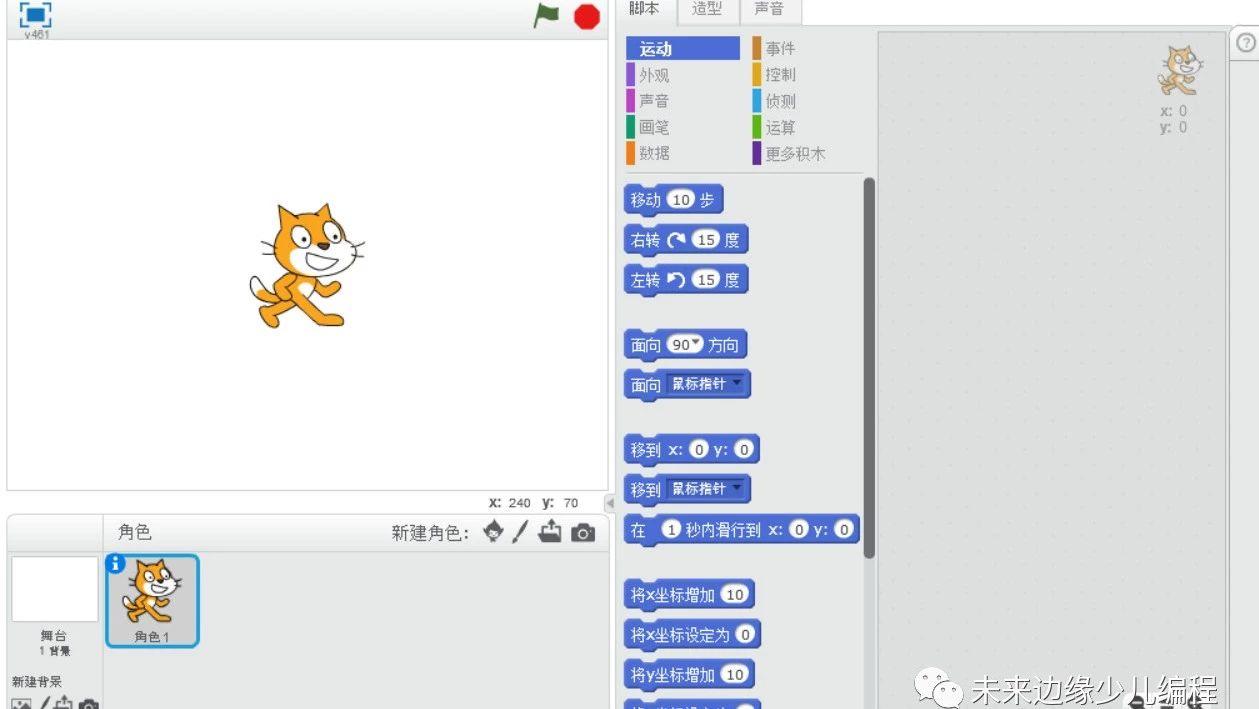Select the 运动 block category

[x=683, y=48]
